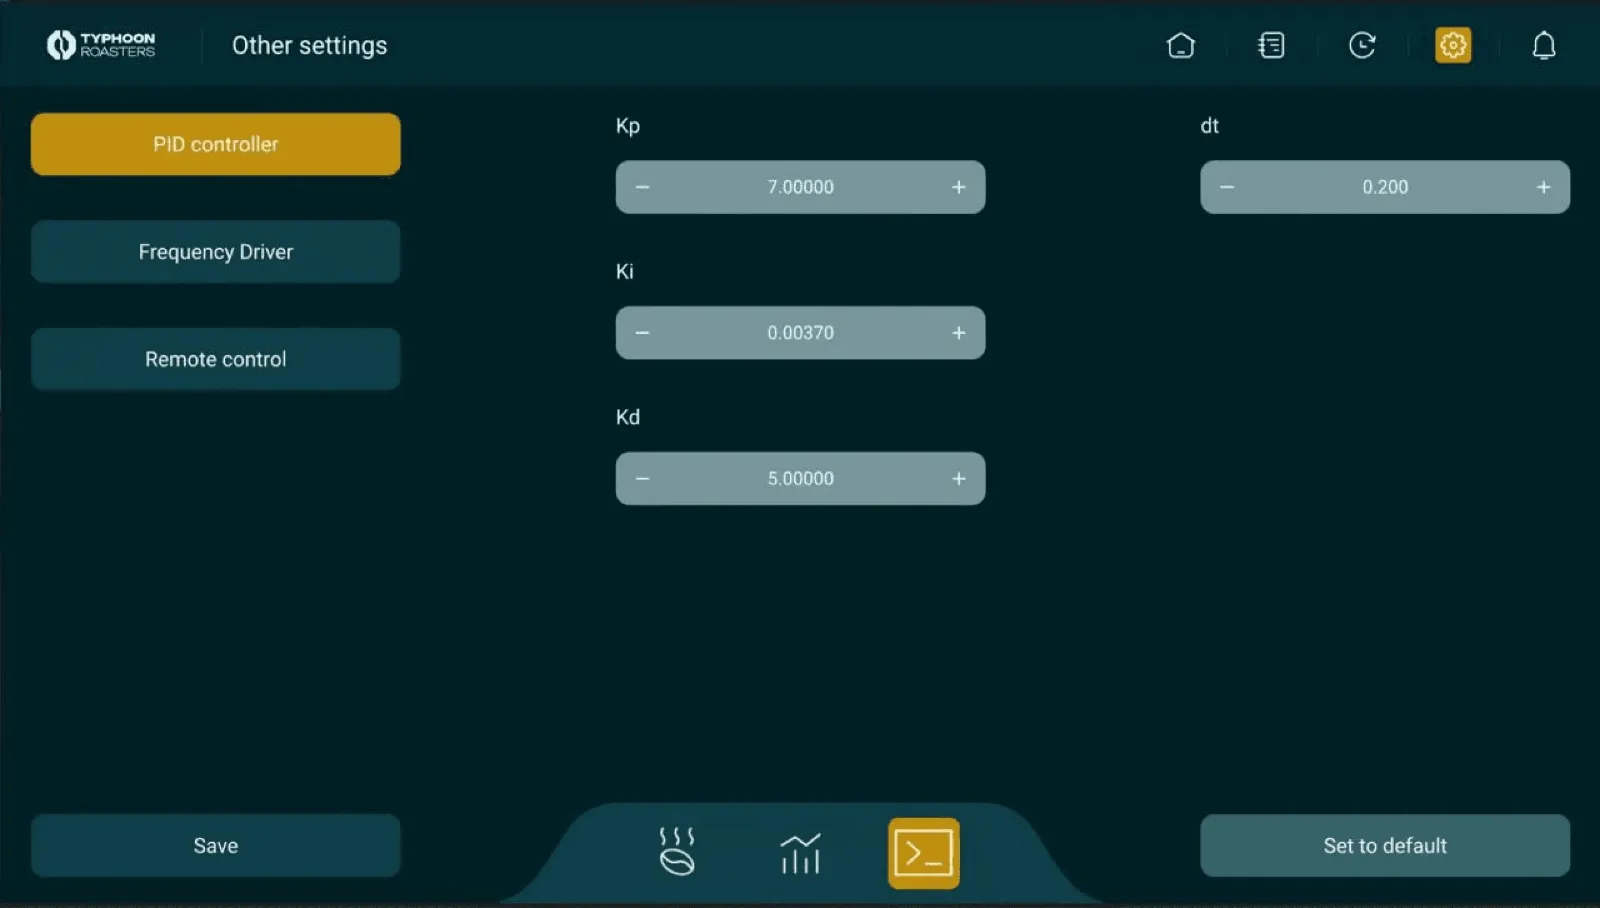Open notifications bell icon
Screen dimensions: 1600x908
click(1543, 46)
